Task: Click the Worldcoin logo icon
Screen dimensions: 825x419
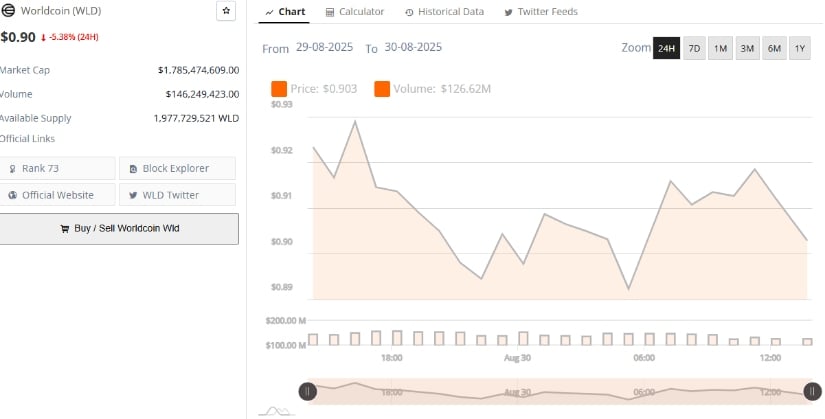Action: [8, 11]
